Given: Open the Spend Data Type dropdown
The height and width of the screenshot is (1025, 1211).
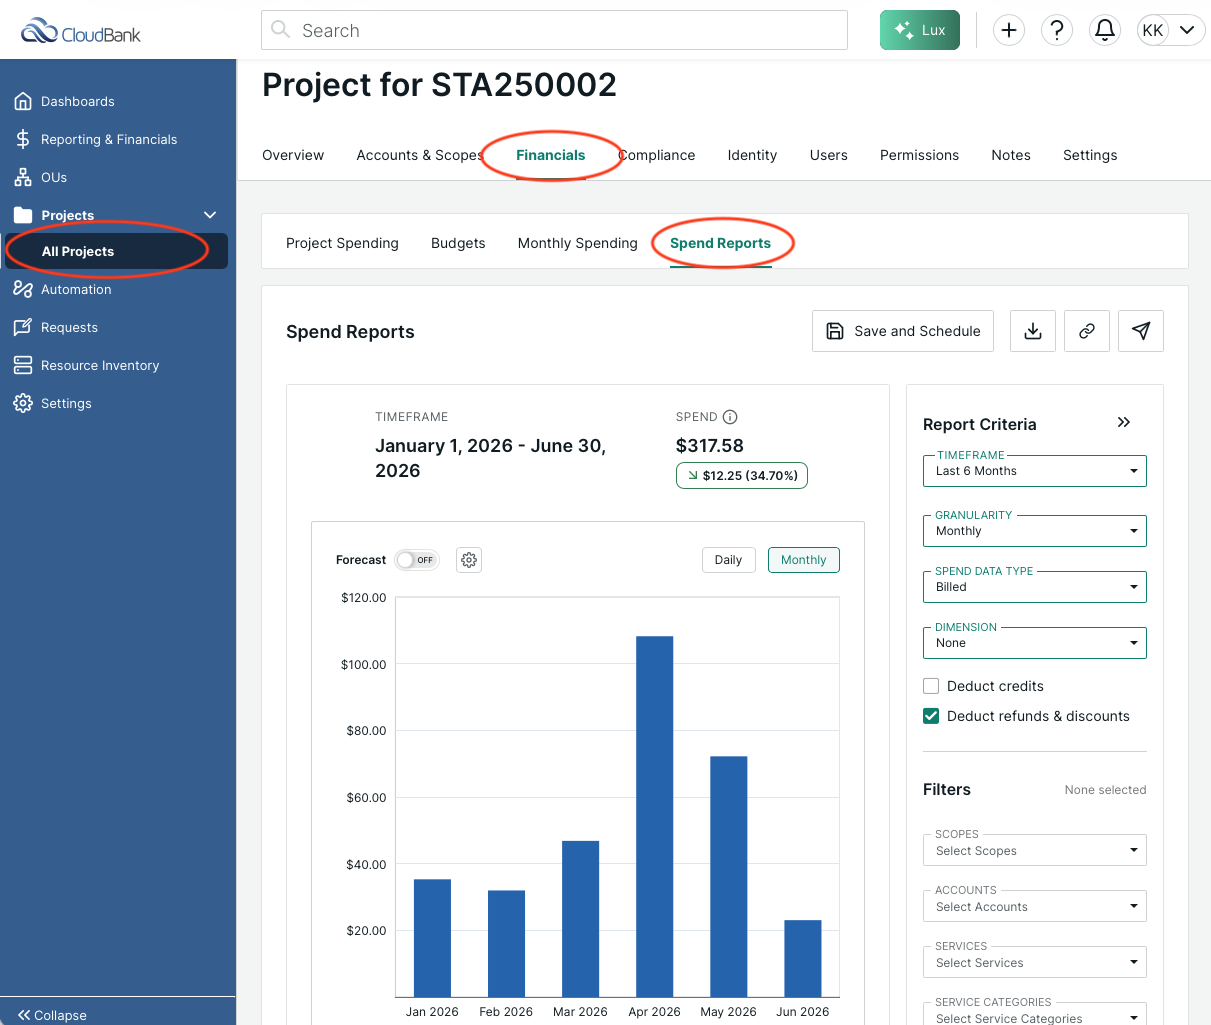Looking at the screenshot, I should coord(1035,587).
